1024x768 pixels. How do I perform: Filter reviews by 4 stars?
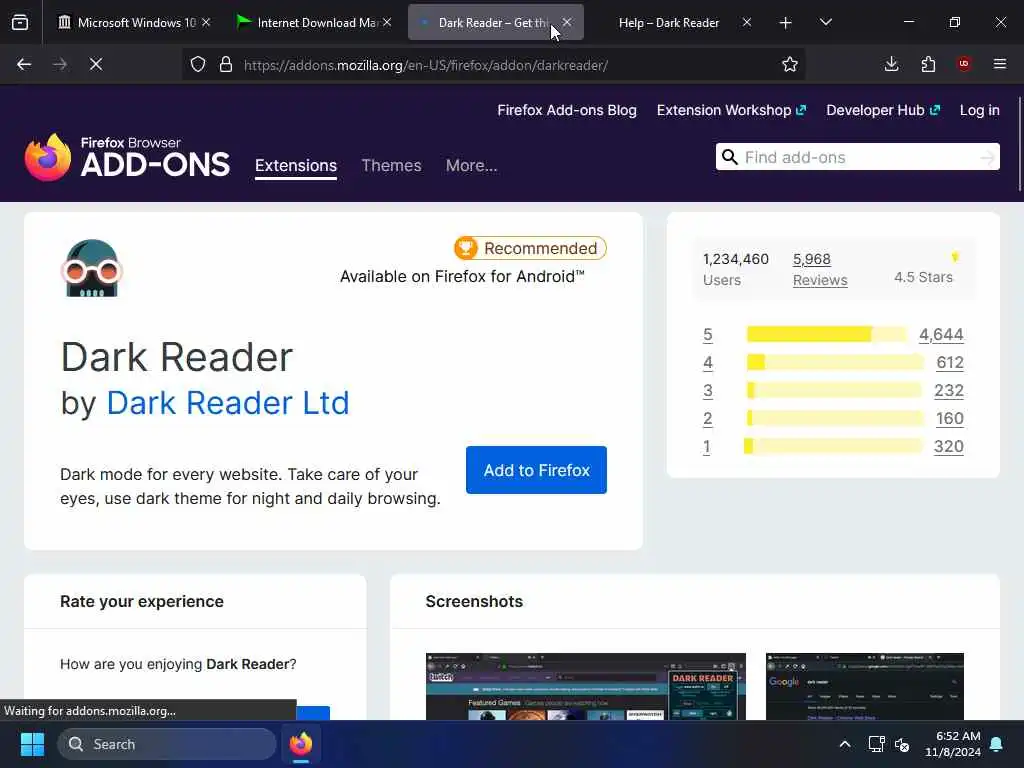[x=707, y=363]
